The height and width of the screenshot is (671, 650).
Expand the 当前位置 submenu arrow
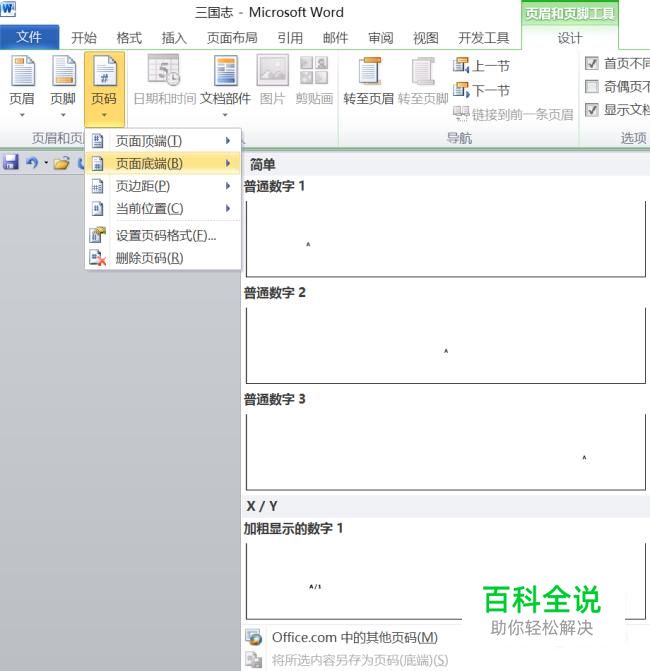[228, 209]
